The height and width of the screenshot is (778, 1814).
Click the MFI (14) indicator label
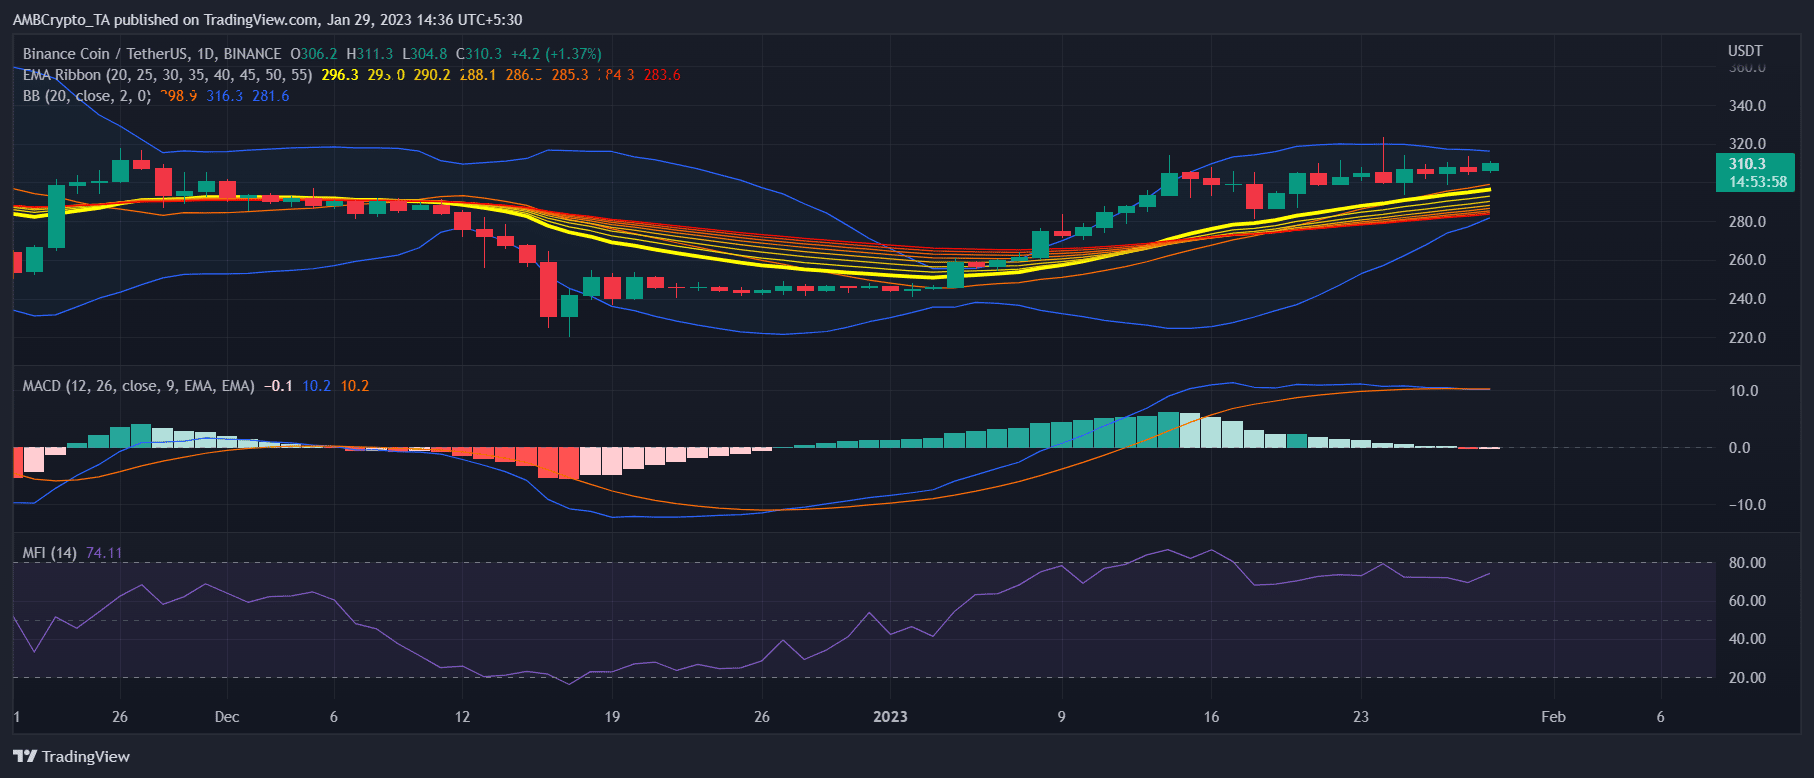tap(50, 553)
